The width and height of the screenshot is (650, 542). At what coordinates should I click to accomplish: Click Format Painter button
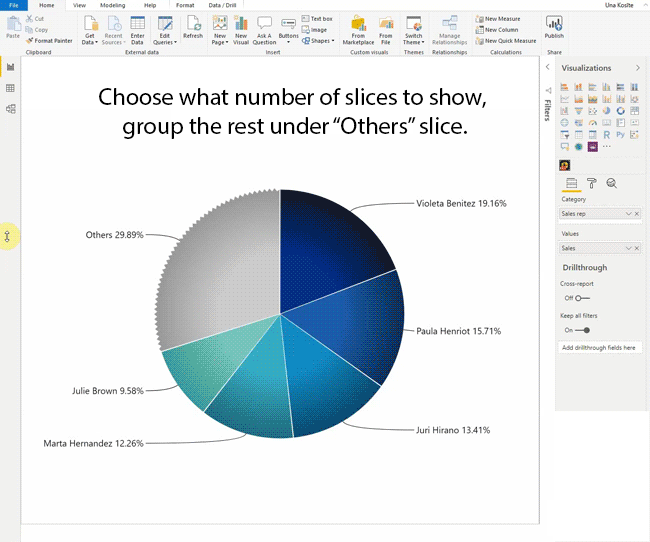pos(49,41)
